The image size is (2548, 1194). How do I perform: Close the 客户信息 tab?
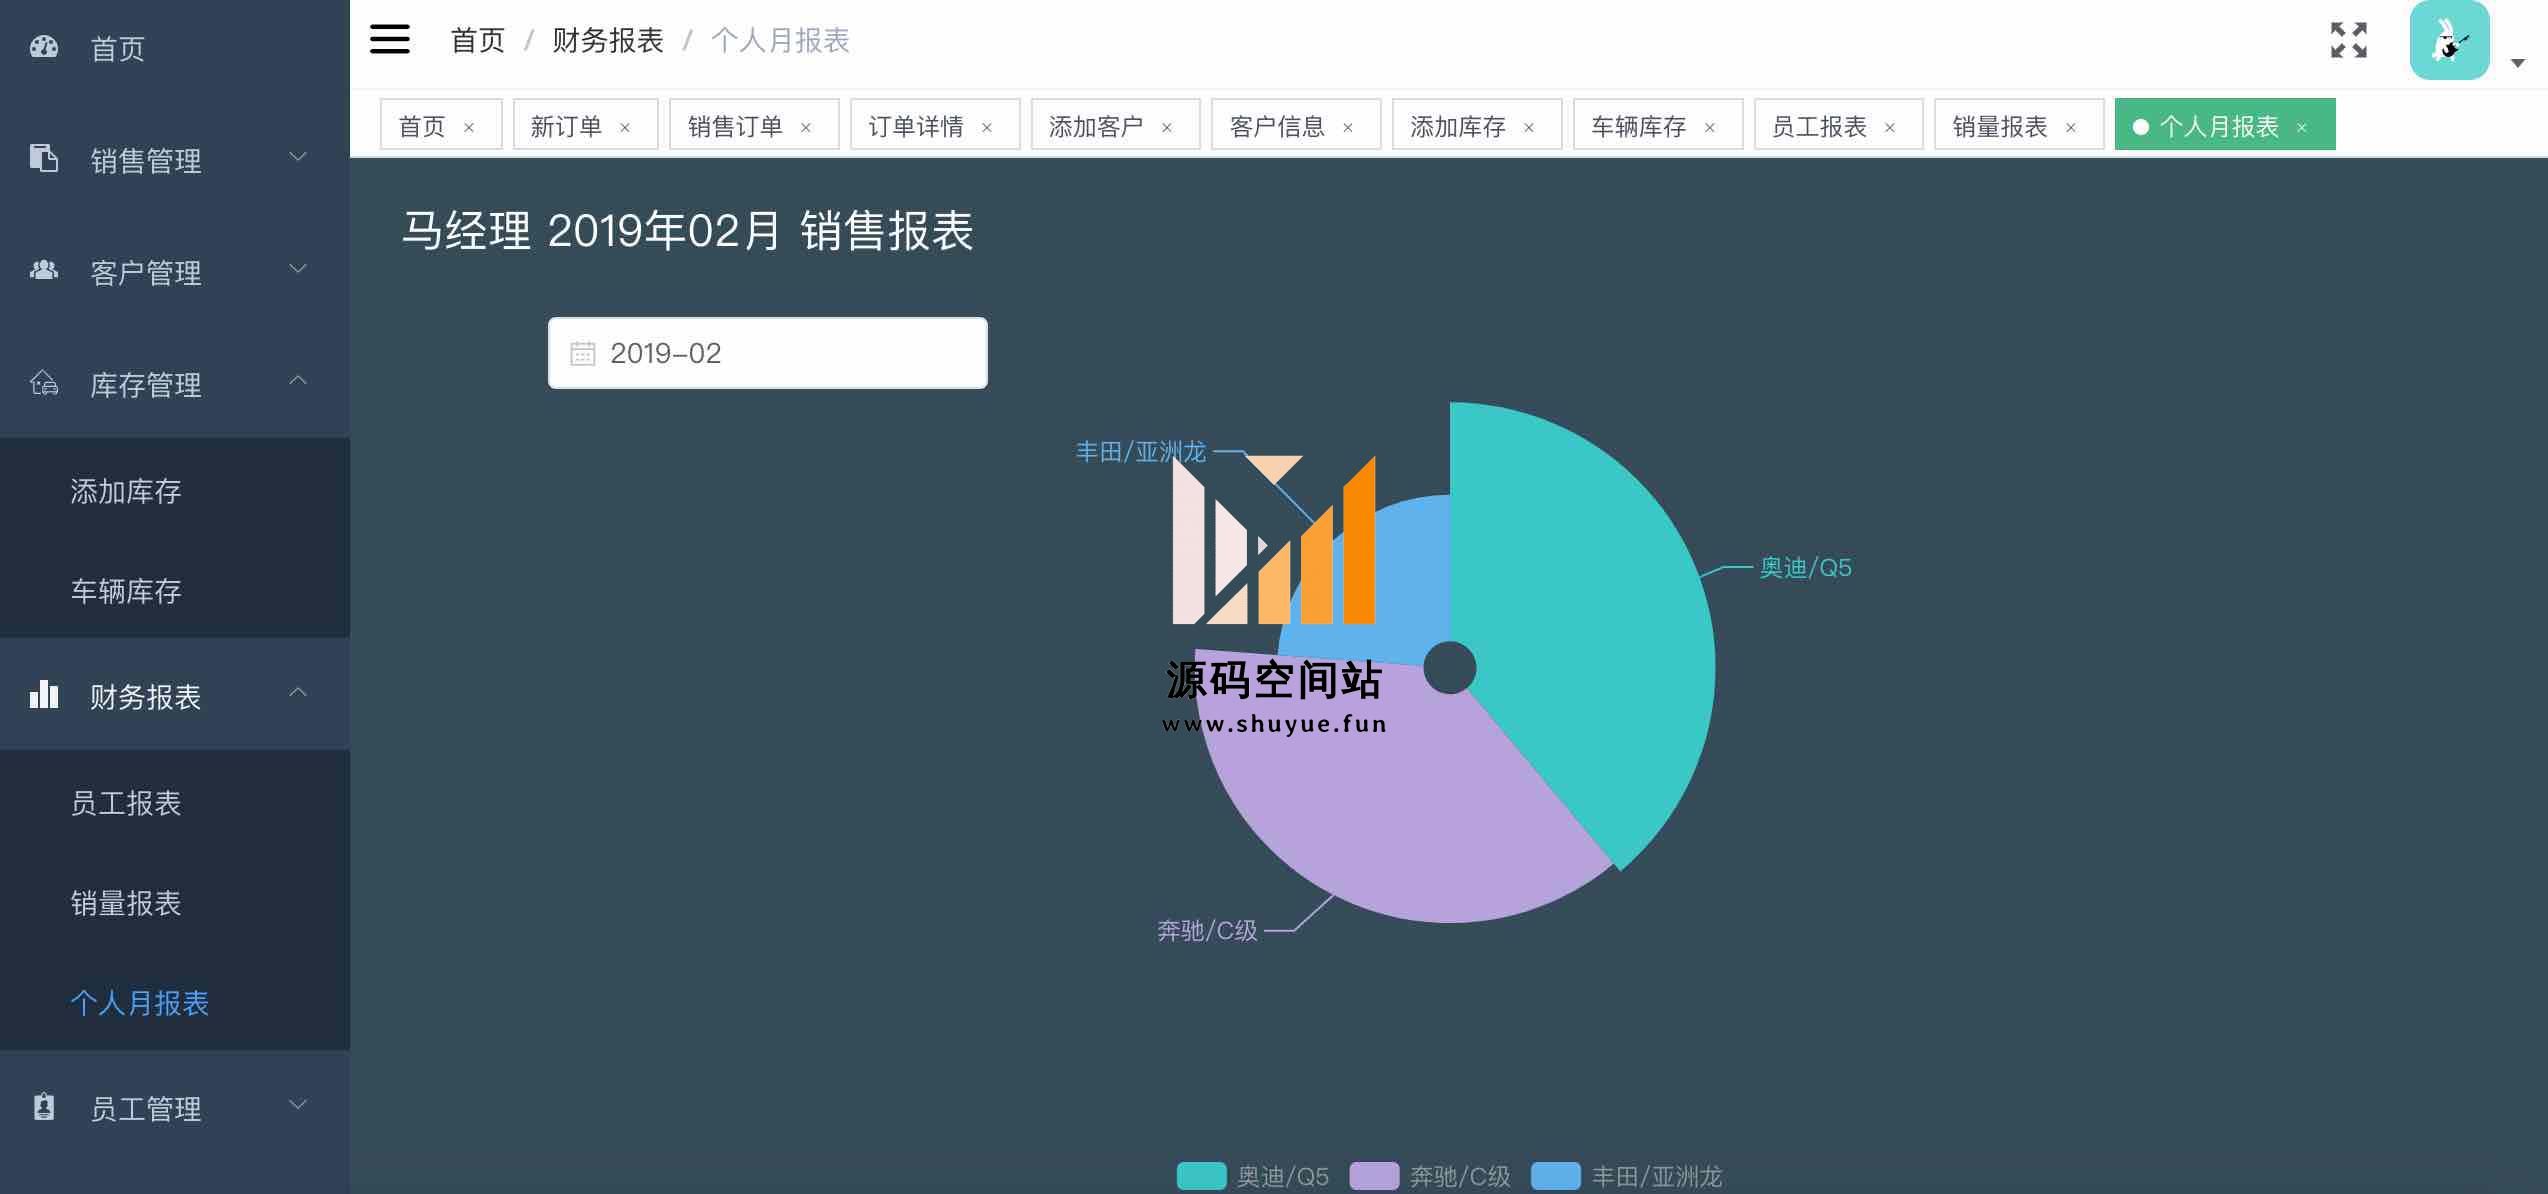point(1348,128)
